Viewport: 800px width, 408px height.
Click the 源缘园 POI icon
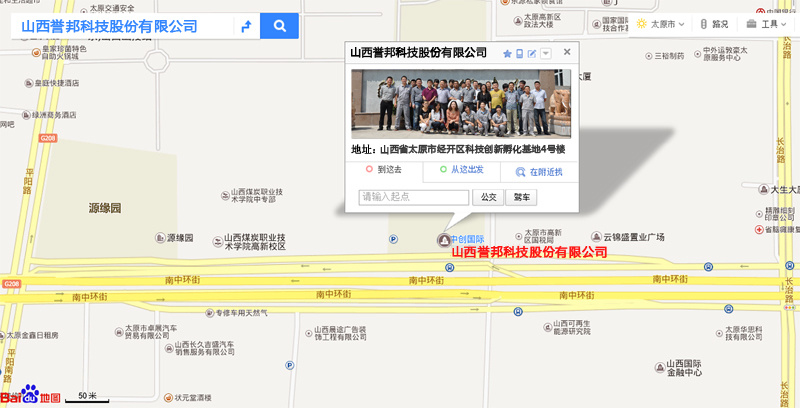click(x=160, y=238)
